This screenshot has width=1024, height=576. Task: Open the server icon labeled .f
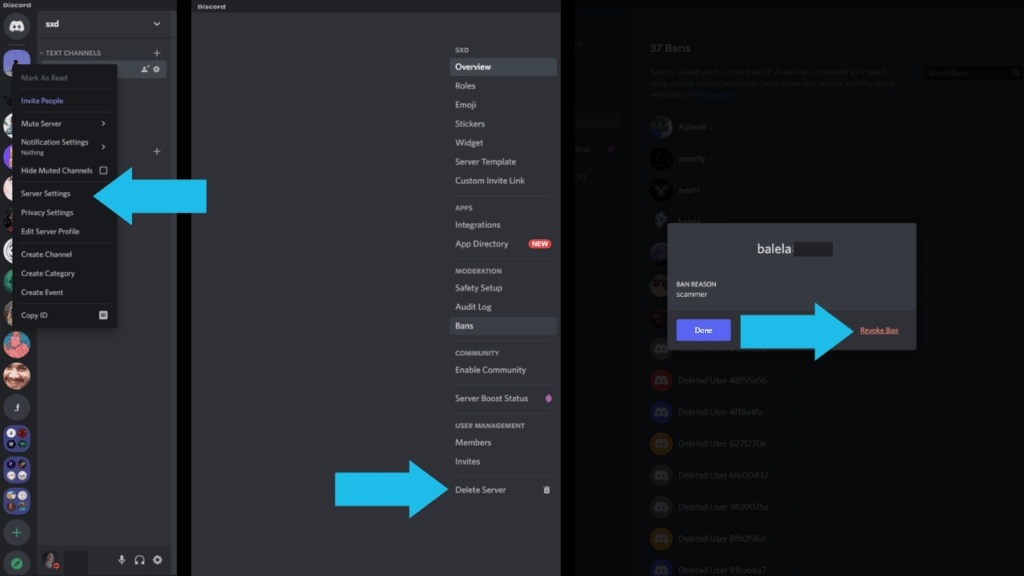17,408
